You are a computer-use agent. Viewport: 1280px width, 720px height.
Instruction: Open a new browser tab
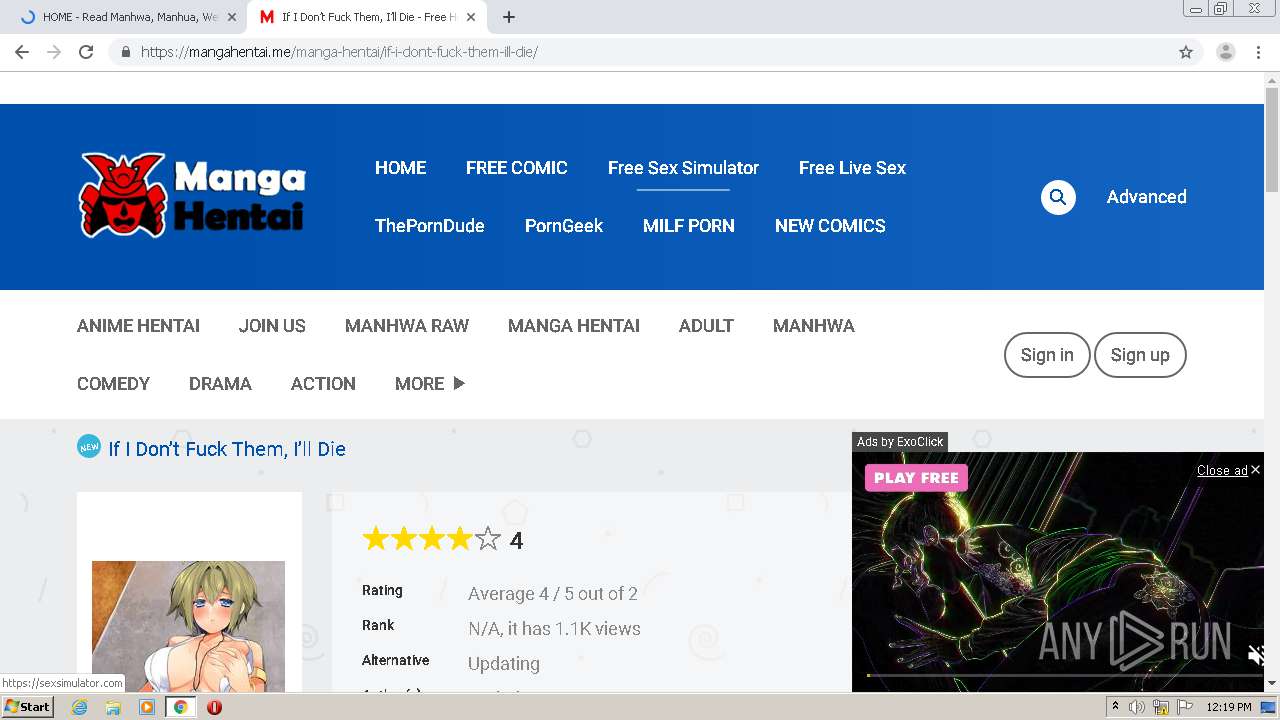tap(509, 17)
